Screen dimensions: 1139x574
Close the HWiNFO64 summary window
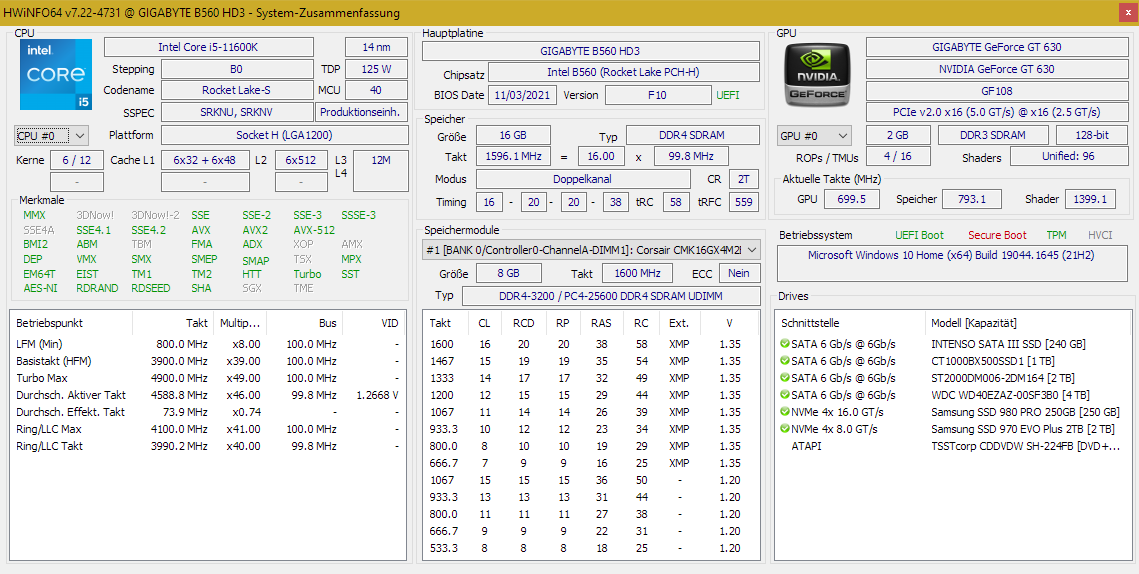tap(1126, 12)
